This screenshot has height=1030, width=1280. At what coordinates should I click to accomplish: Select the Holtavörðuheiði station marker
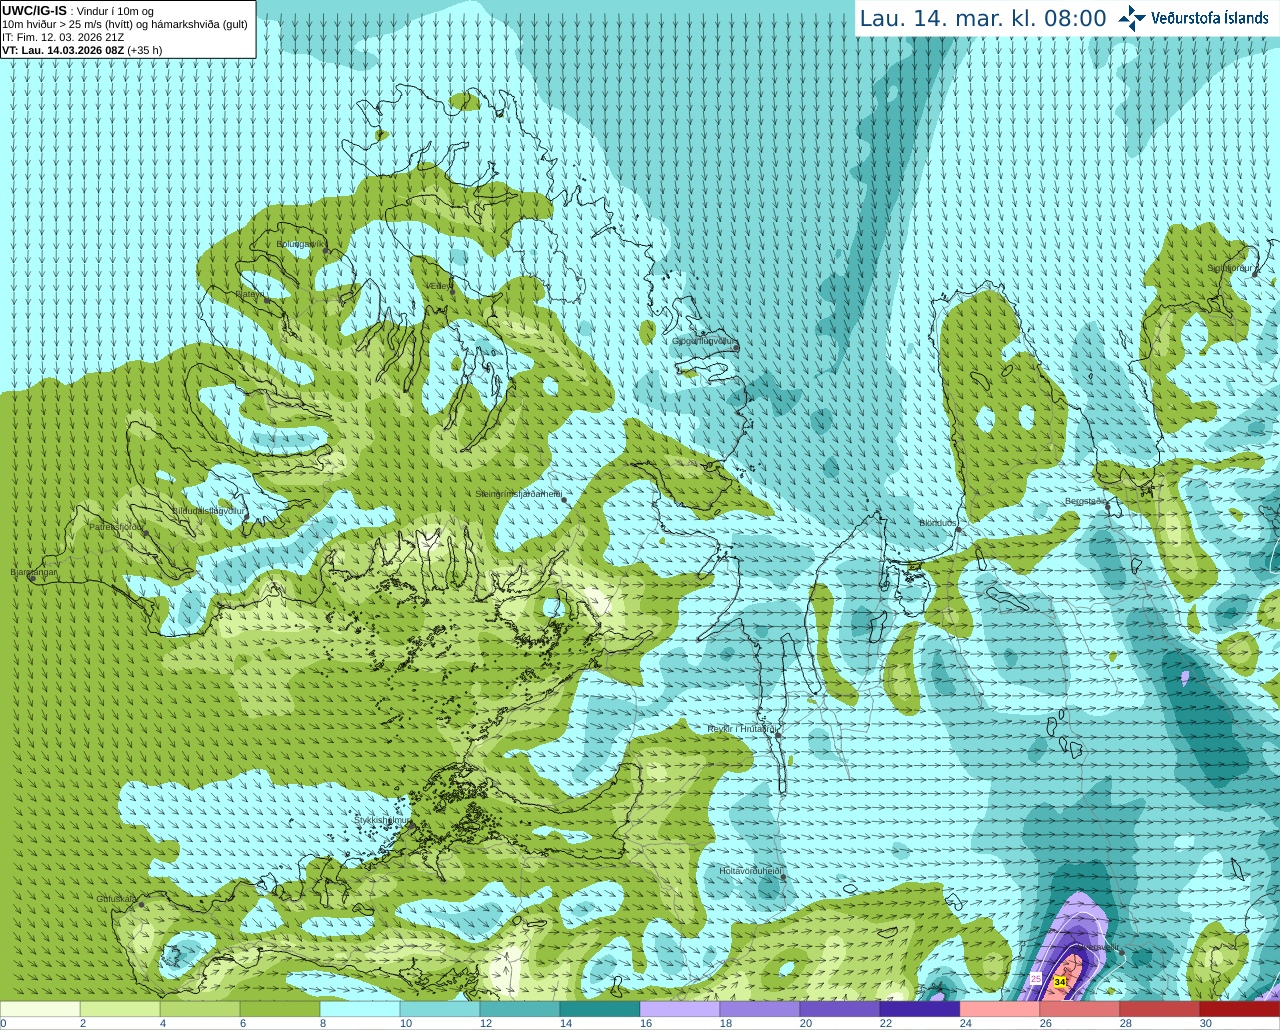(x=783, y=877)
